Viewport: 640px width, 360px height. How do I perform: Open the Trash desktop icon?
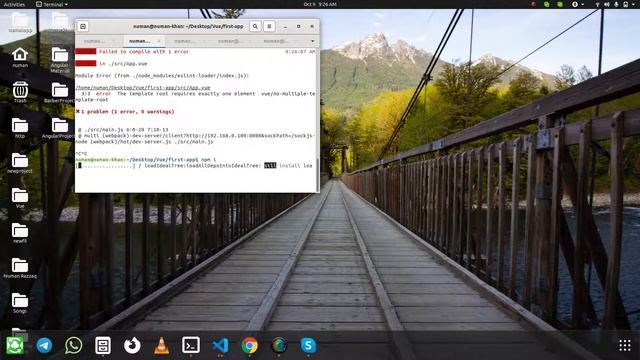[20, 92]
